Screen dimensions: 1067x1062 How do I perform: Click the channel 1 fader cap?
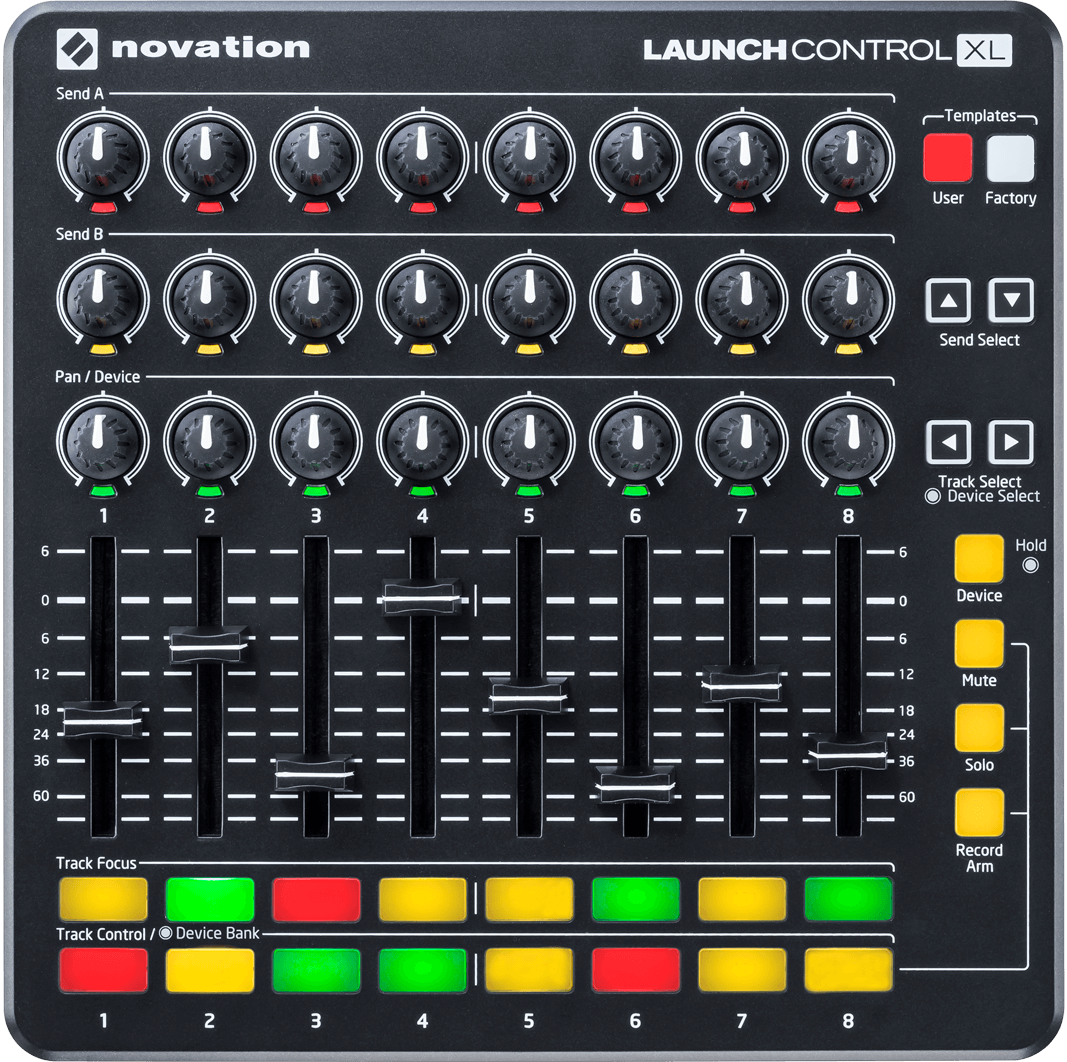pos(102,720)
